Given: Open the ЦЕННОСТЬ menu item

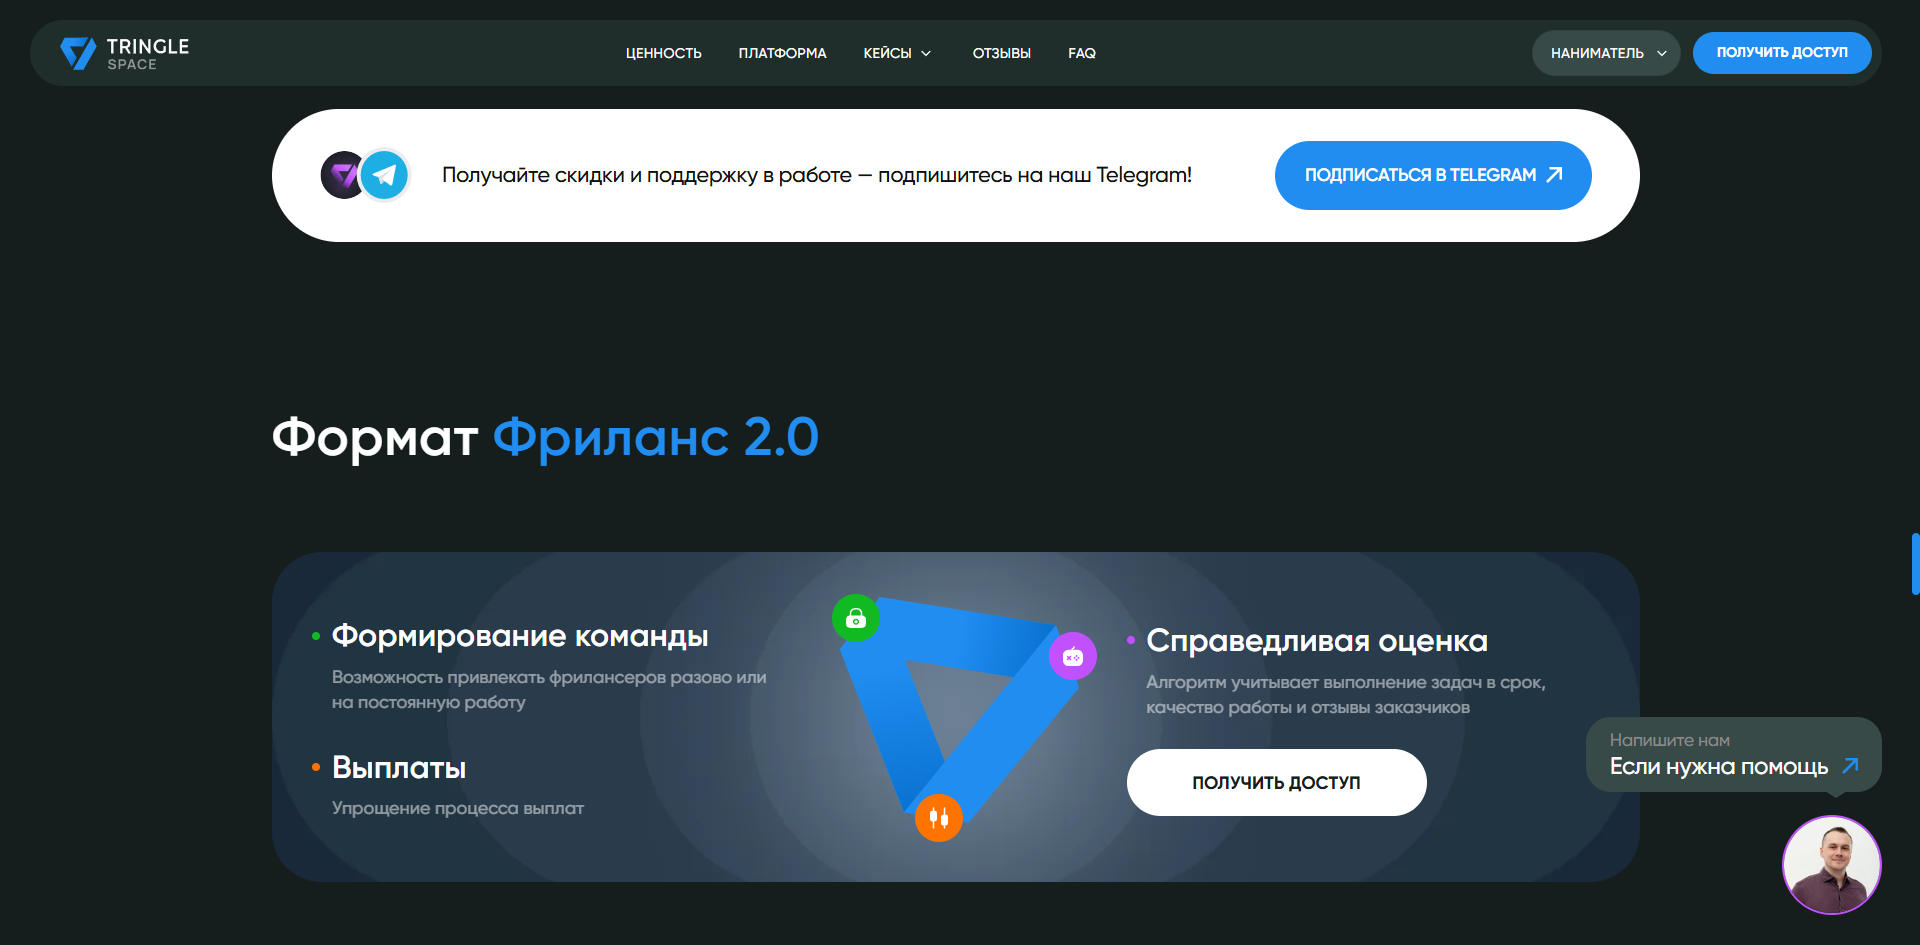Looking at the screenshot, I should coord(663,53).
